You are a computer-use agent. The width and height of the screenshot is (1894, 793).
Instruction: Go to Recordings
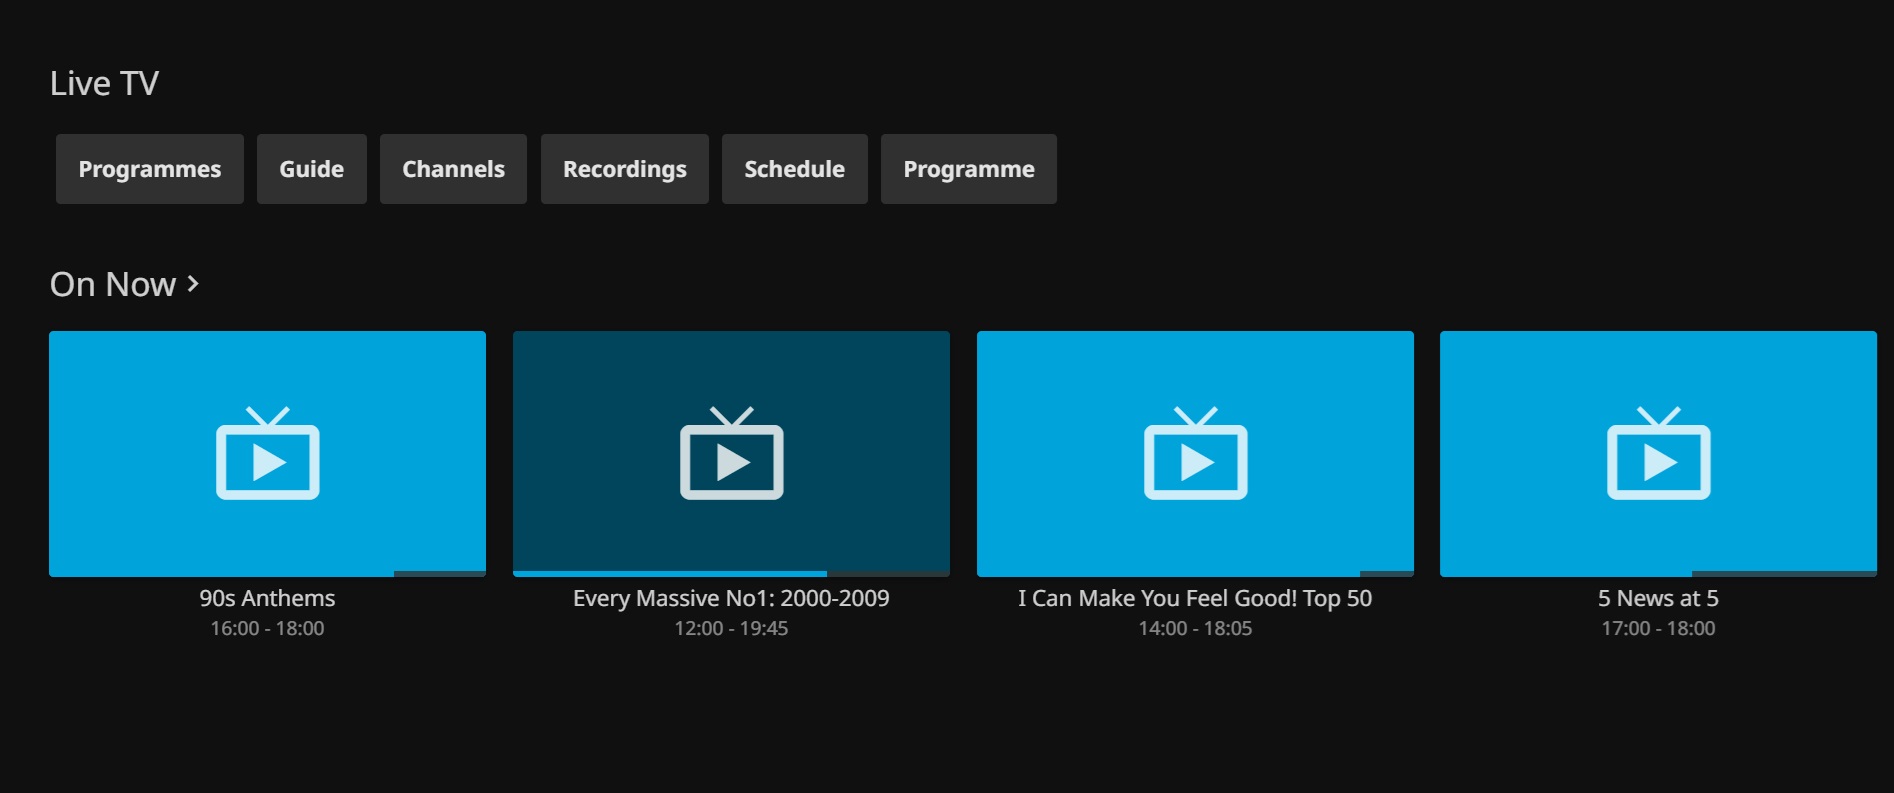click(x=624, y=169)
